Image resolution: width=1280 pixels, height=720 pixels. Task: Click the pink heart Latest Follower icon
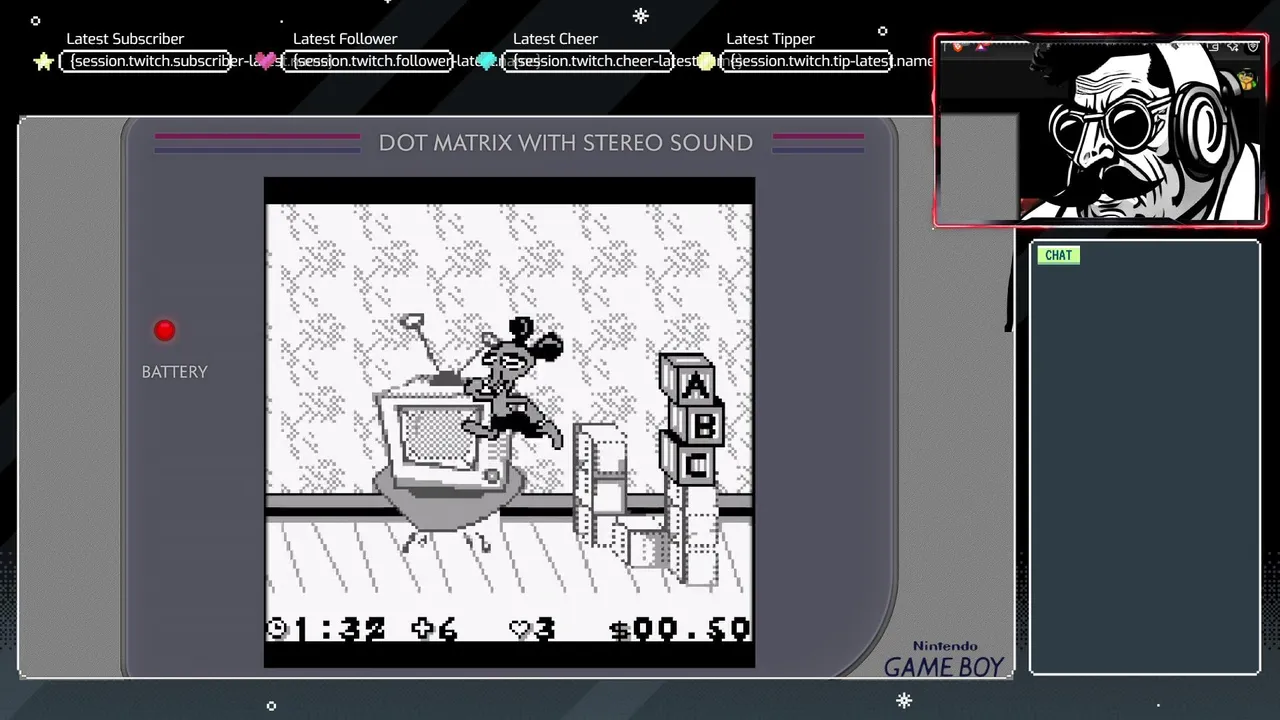(x=266, y=62)
